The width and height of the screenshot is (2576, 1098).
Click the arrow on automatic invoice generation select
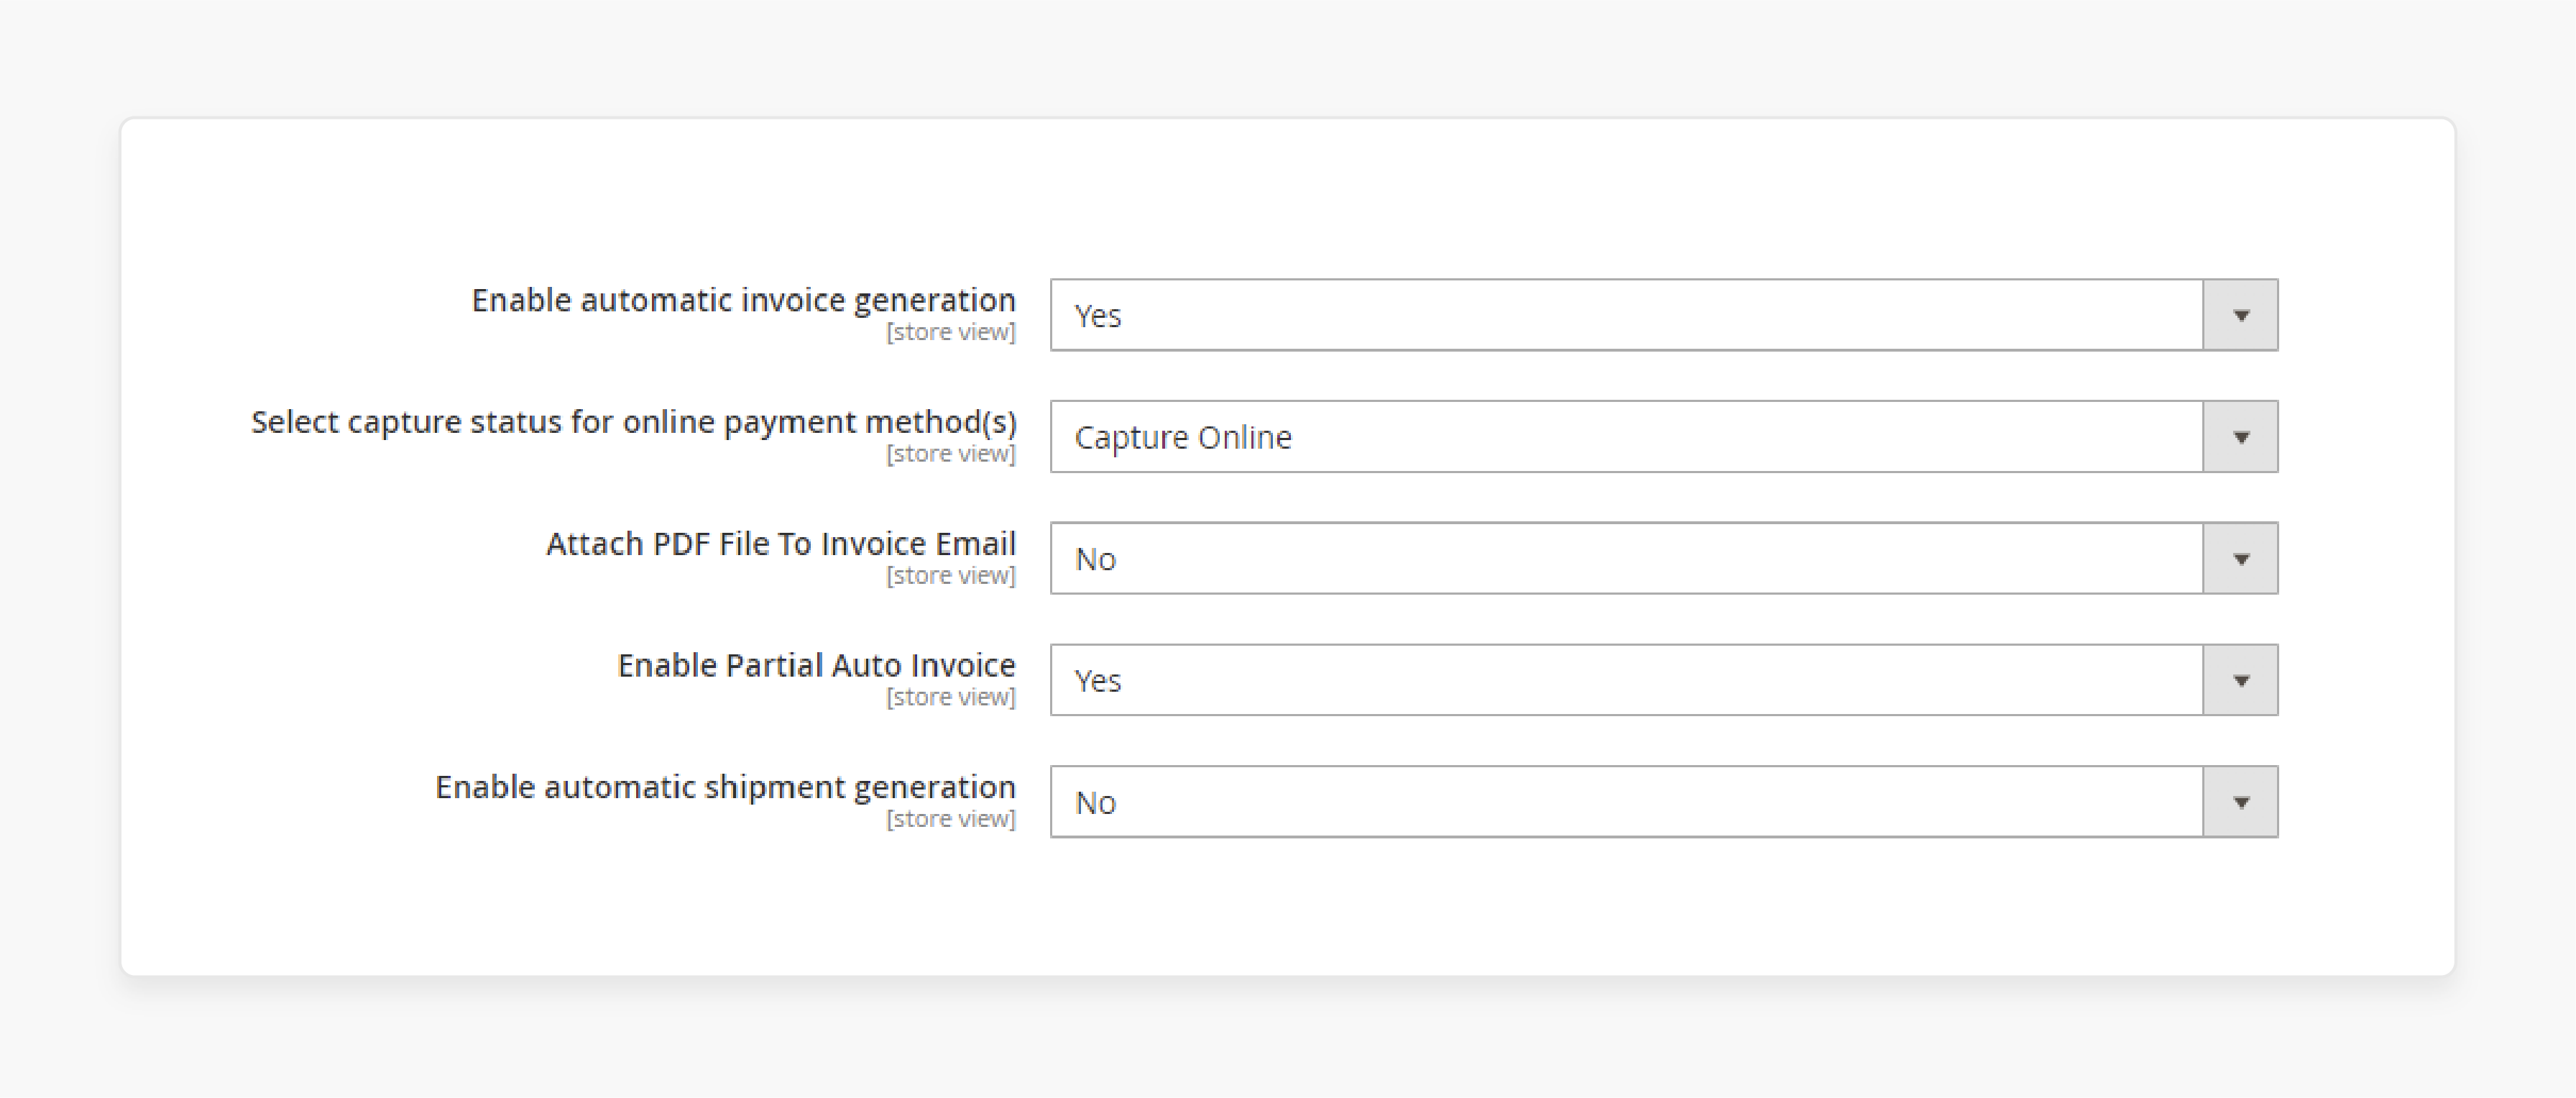coord(2240,315)
